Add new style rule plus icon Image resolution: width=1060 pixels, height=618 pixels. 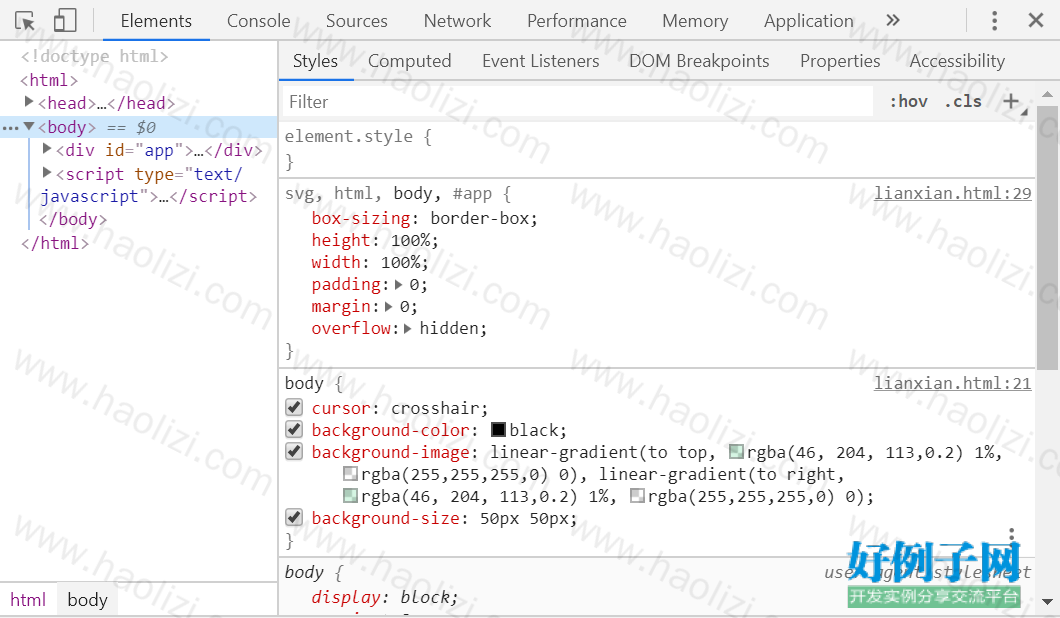coord(1011,101)
